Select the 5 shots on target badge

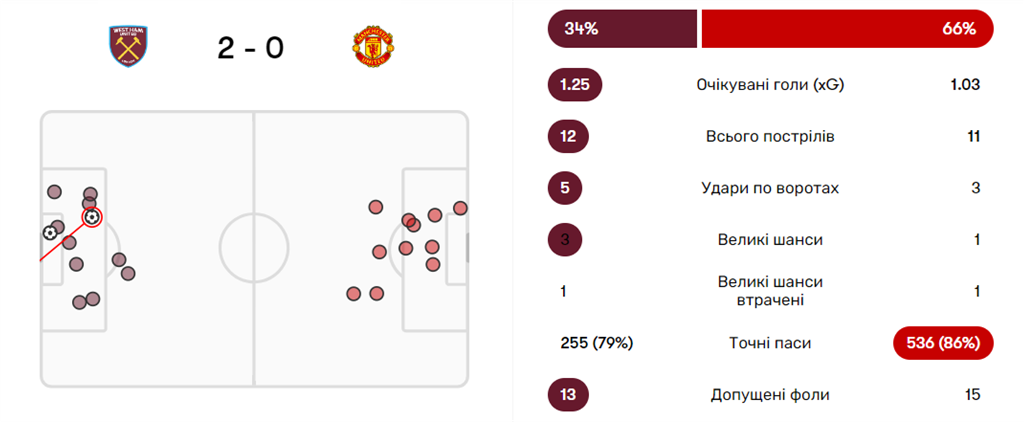(x=564, y=188)
